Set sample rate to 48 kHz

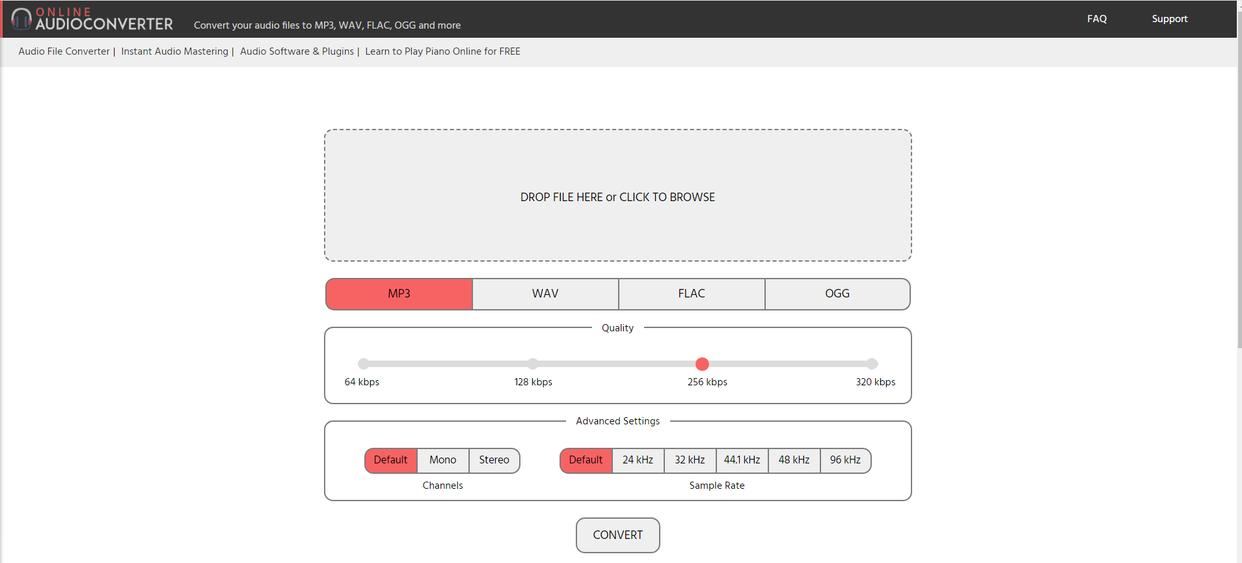tap(794, 460)
